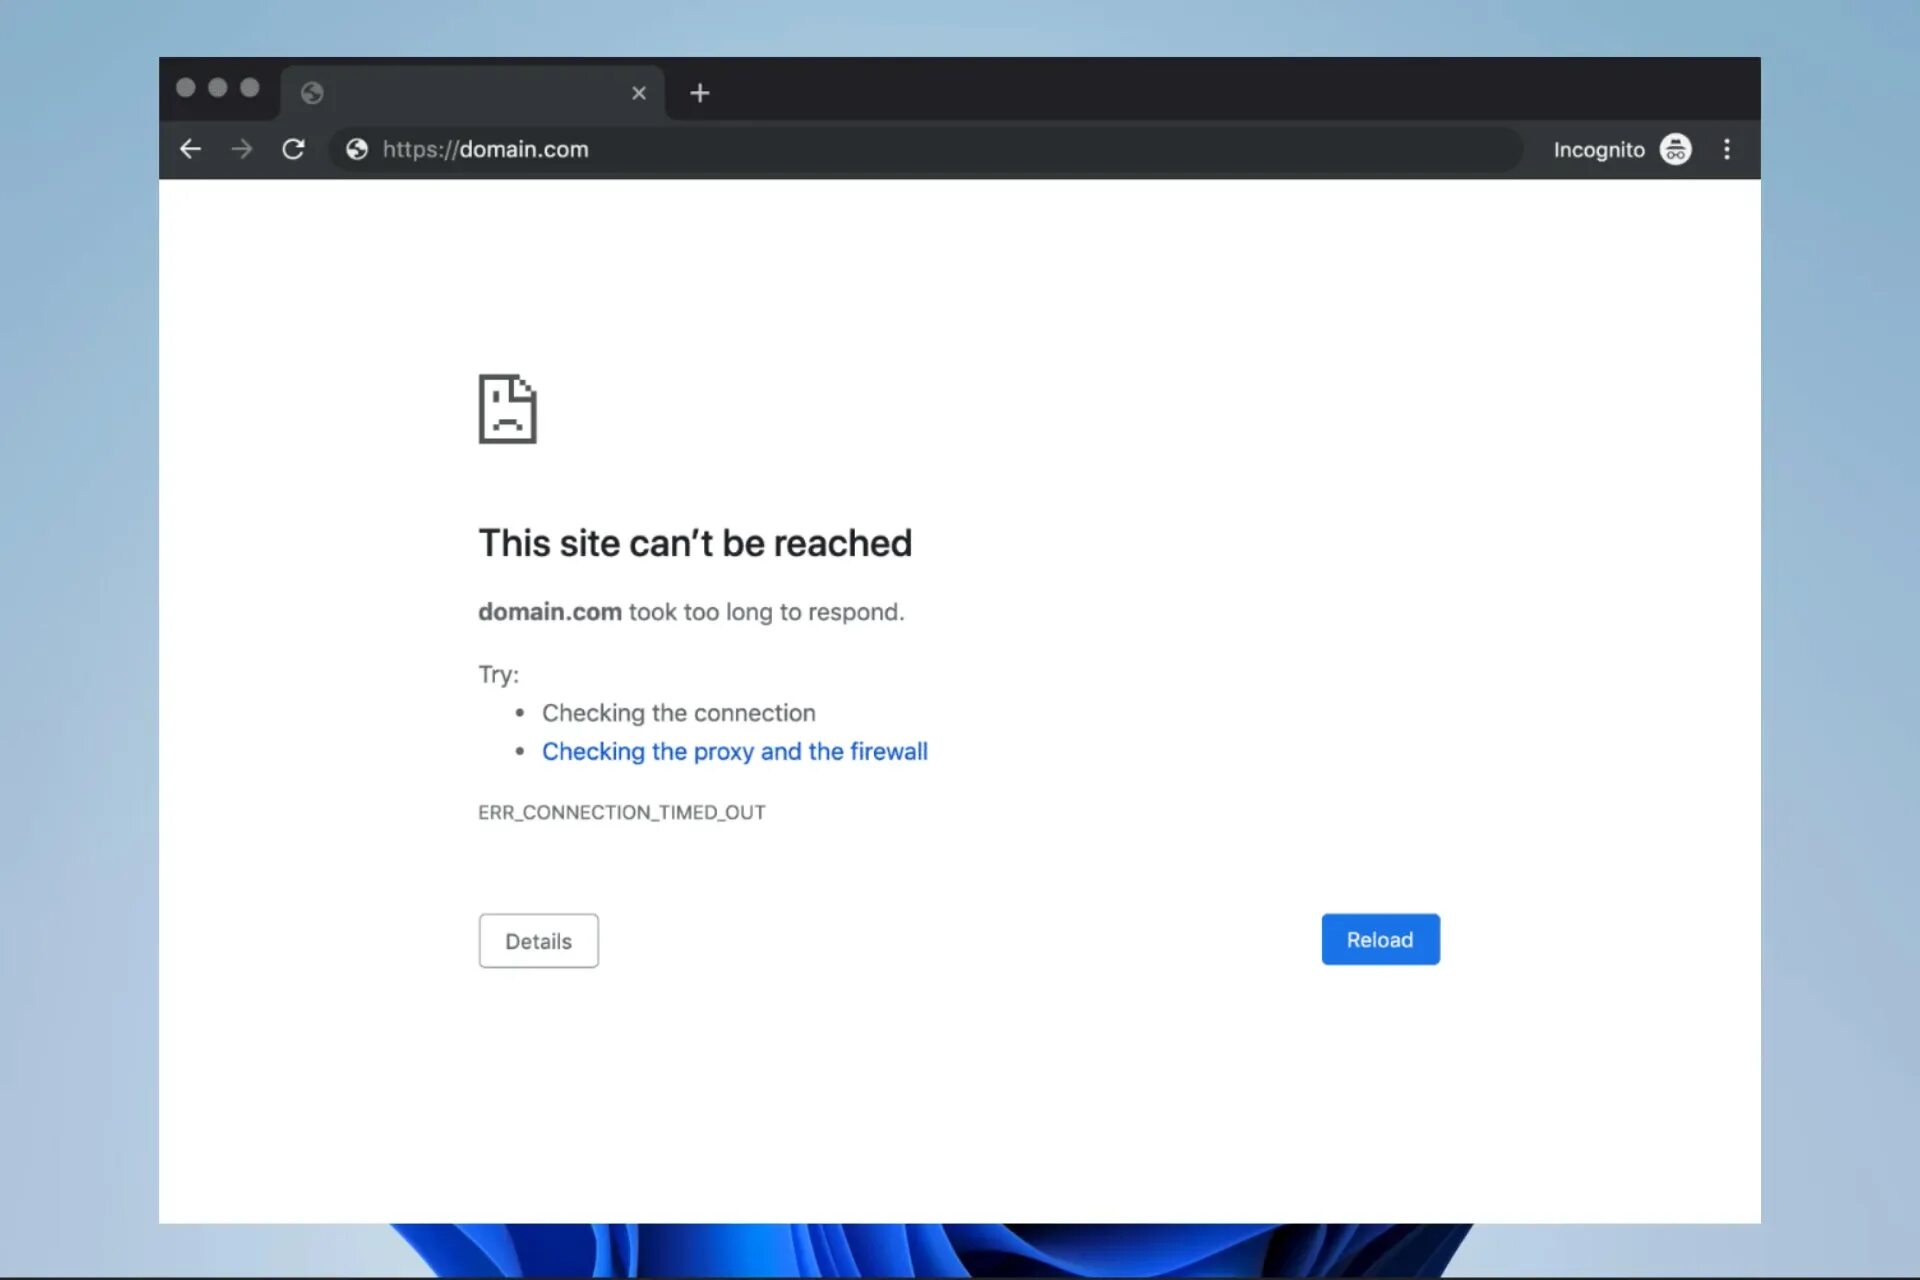This screenshot has height=1280, width=1920.
Task: Click the Incognito spy icon
Action: pos(1675,149)
